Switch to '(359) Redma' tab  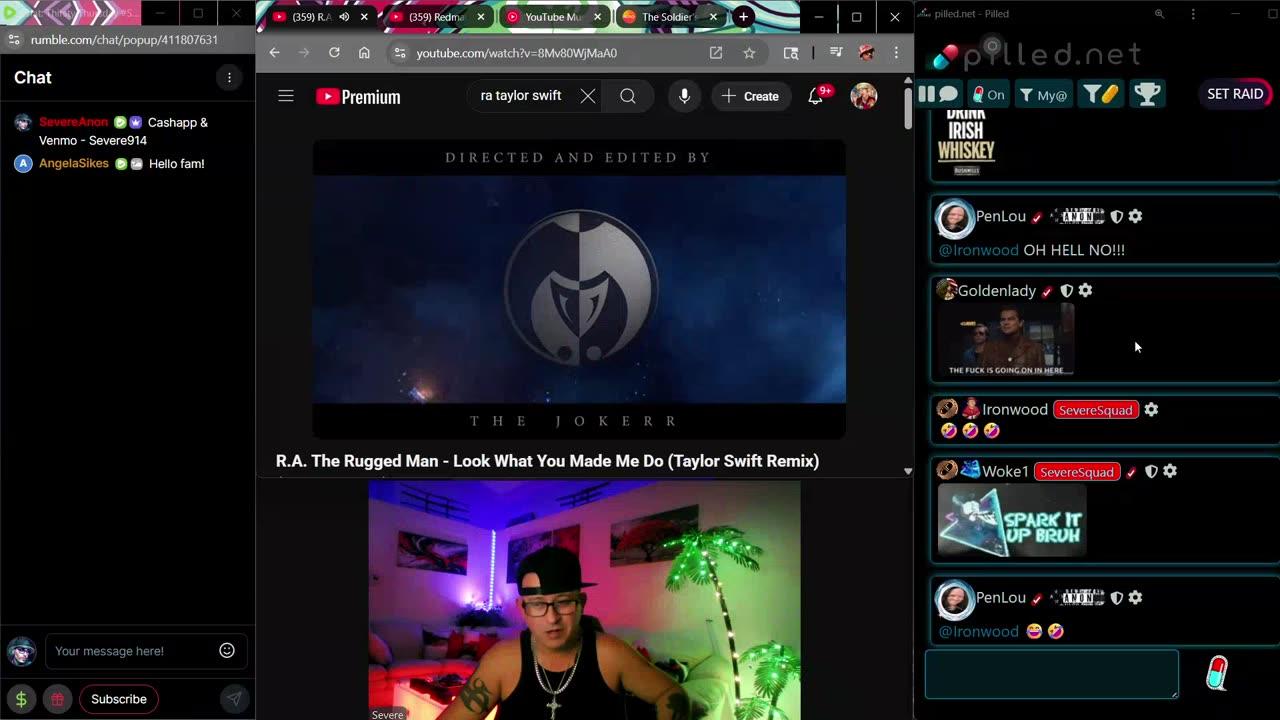(x=437, y=17)
